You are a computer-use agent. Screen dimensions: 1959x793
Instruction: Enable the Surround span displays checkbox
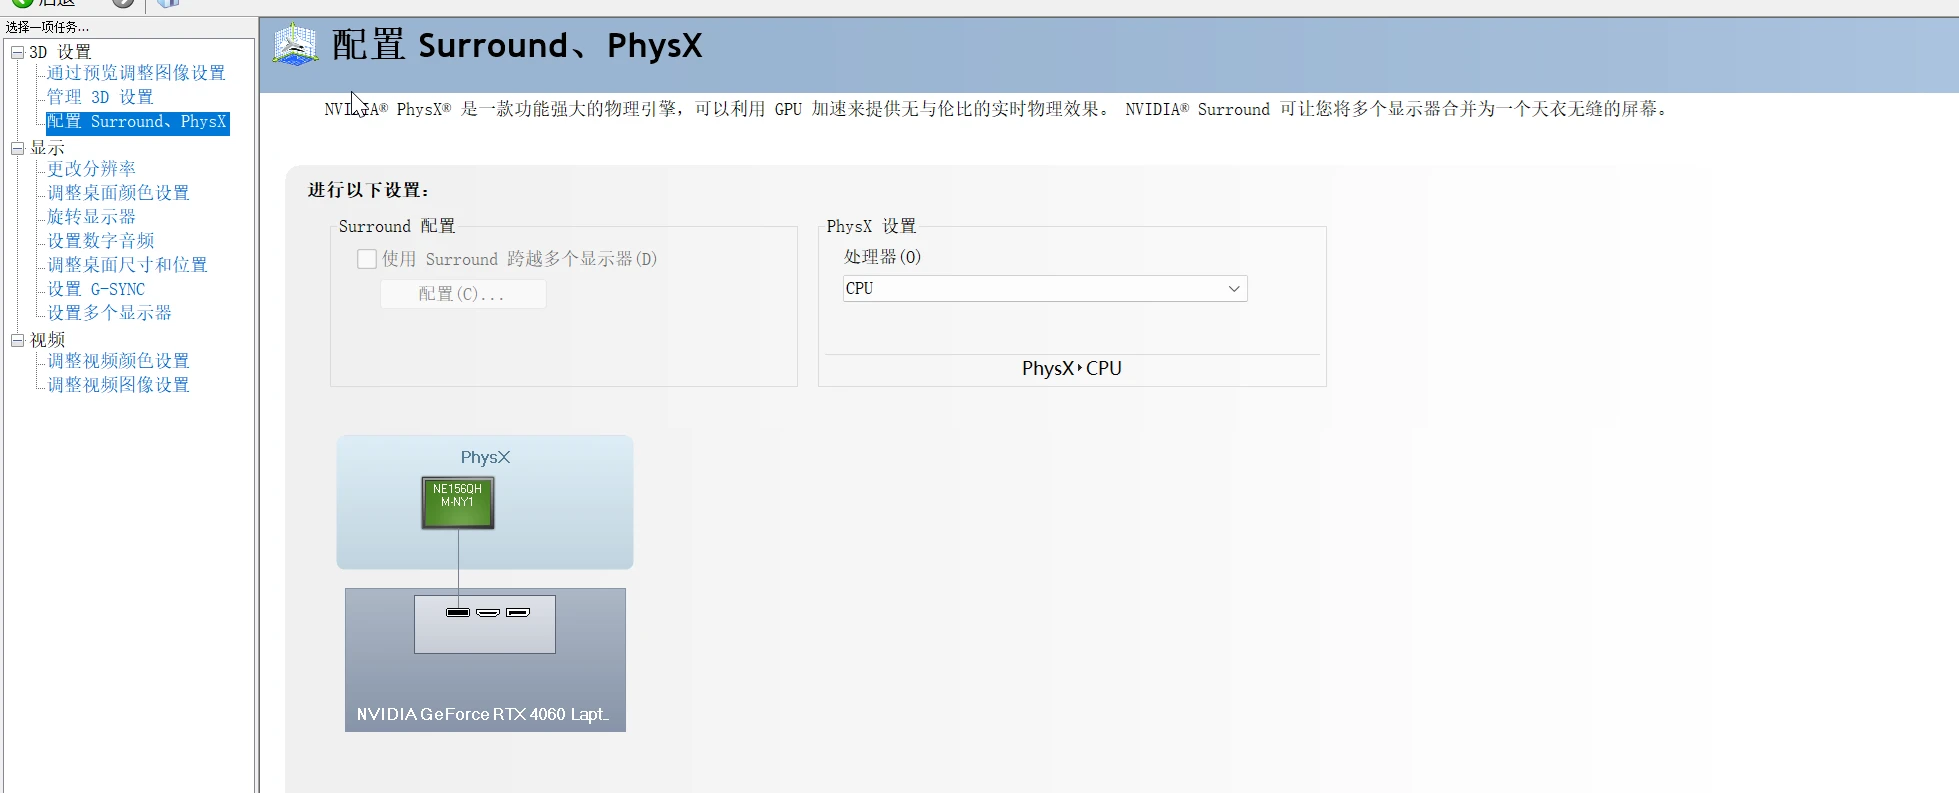(367, 259)
